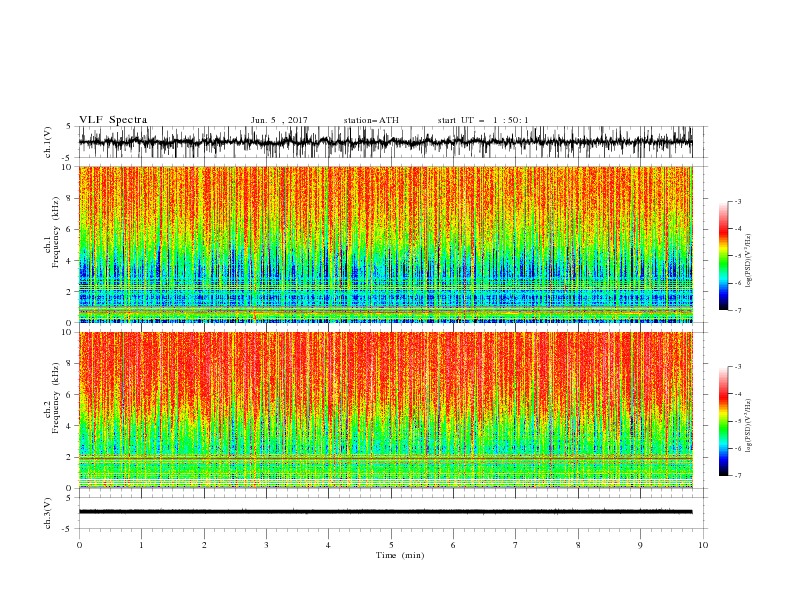The image size is (792, 612).
Task: Click the "-5" tick on upper colorbar
Action: click(737, 256)
